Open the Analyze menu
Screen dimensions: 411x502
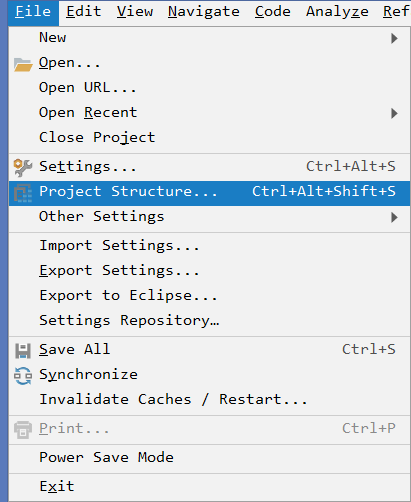(337, 12)
